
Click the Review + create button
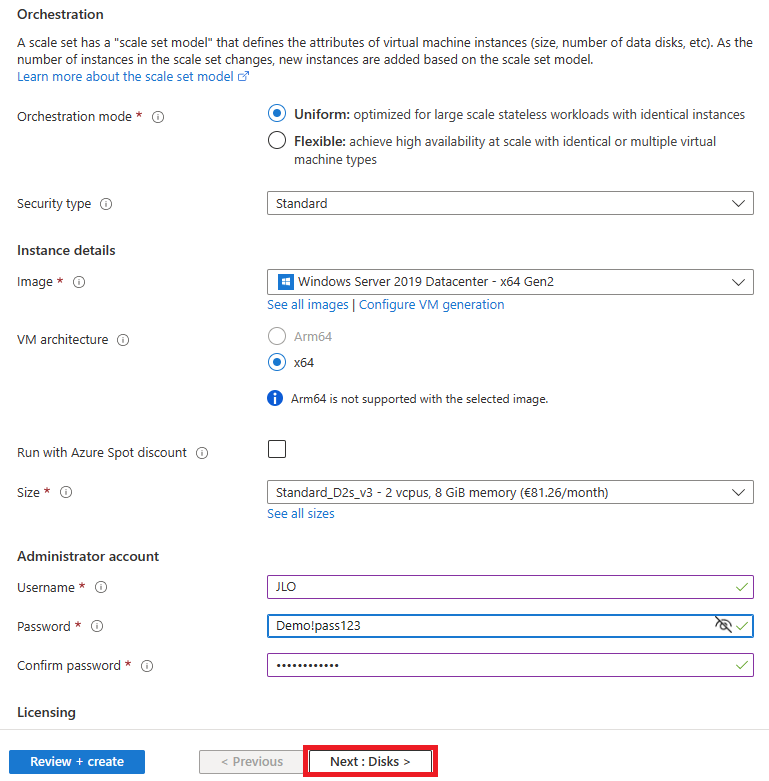77,762
